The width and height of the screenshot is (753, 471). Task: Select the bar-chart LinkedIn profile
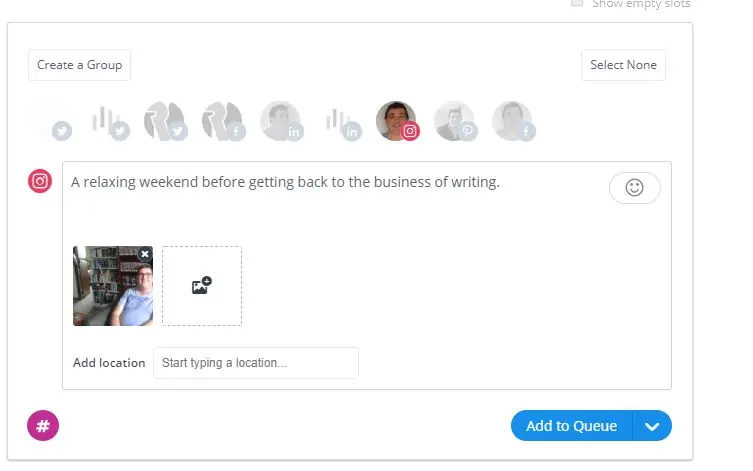(x=339, y=121)
